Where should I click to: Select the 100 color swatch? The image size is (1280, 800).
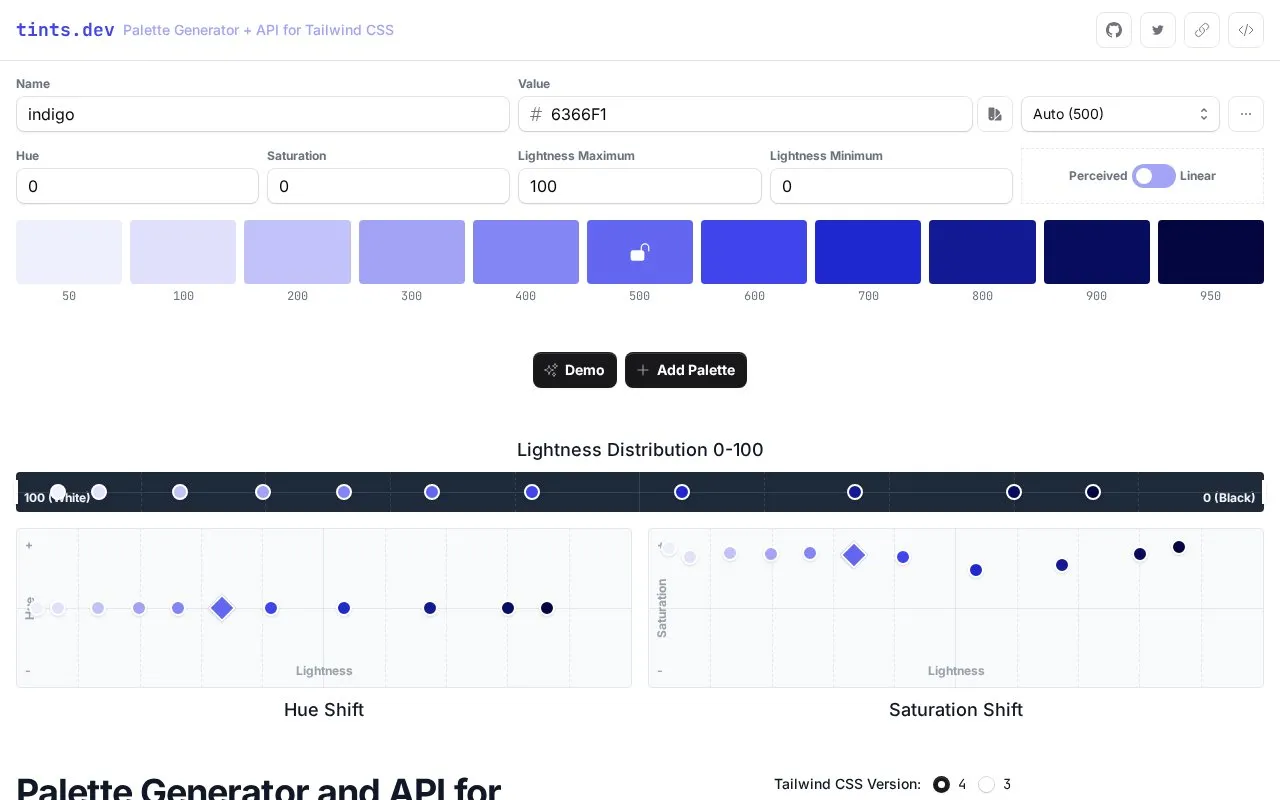[183, 252]
